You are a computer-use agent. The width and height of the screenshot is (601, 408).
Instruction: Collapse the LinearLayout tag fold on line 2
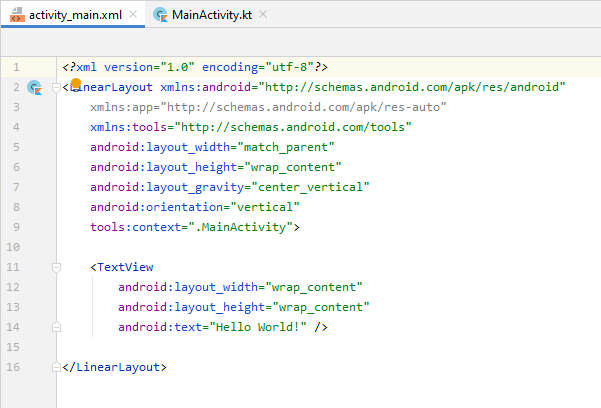click(56, 88)
